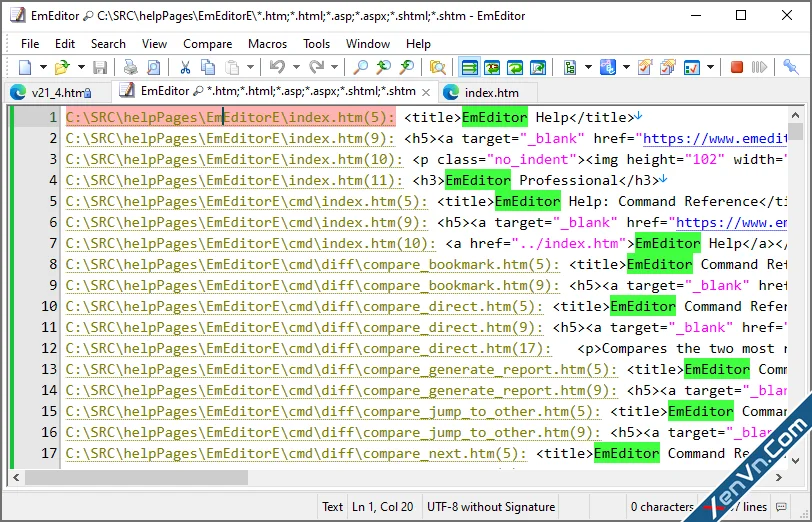Screen dimensions: 812x522
Task: Toggle Wrap by Window mode
Action: [x=515, y=67]
